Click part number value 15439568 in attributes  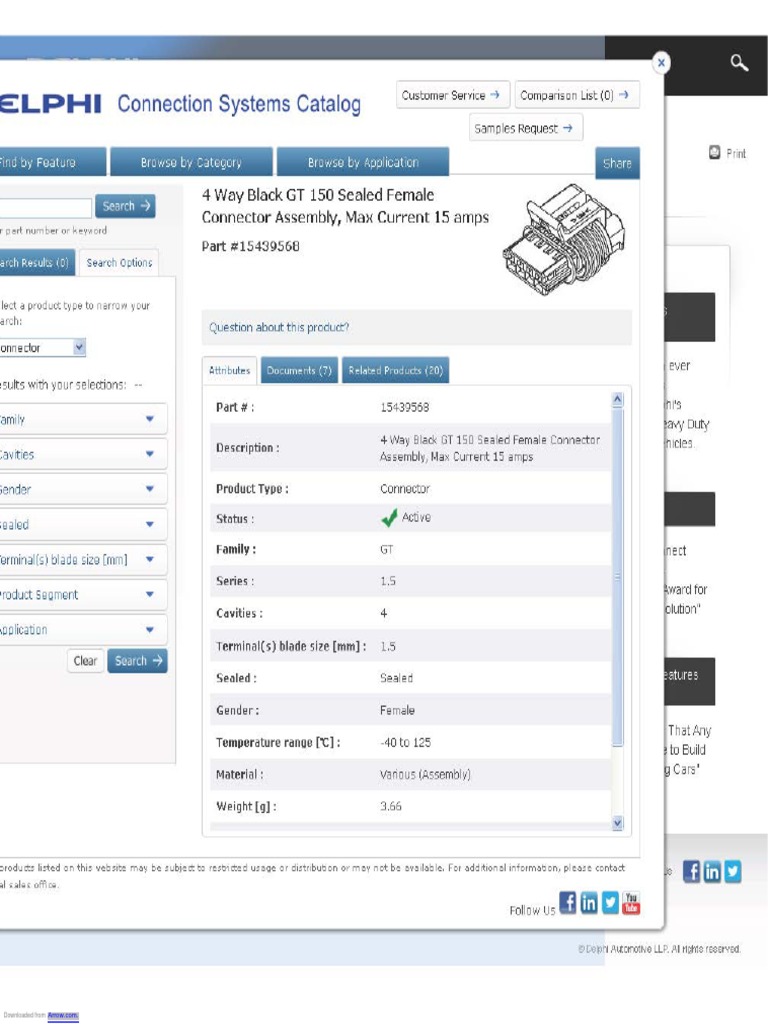click(404, 408)
